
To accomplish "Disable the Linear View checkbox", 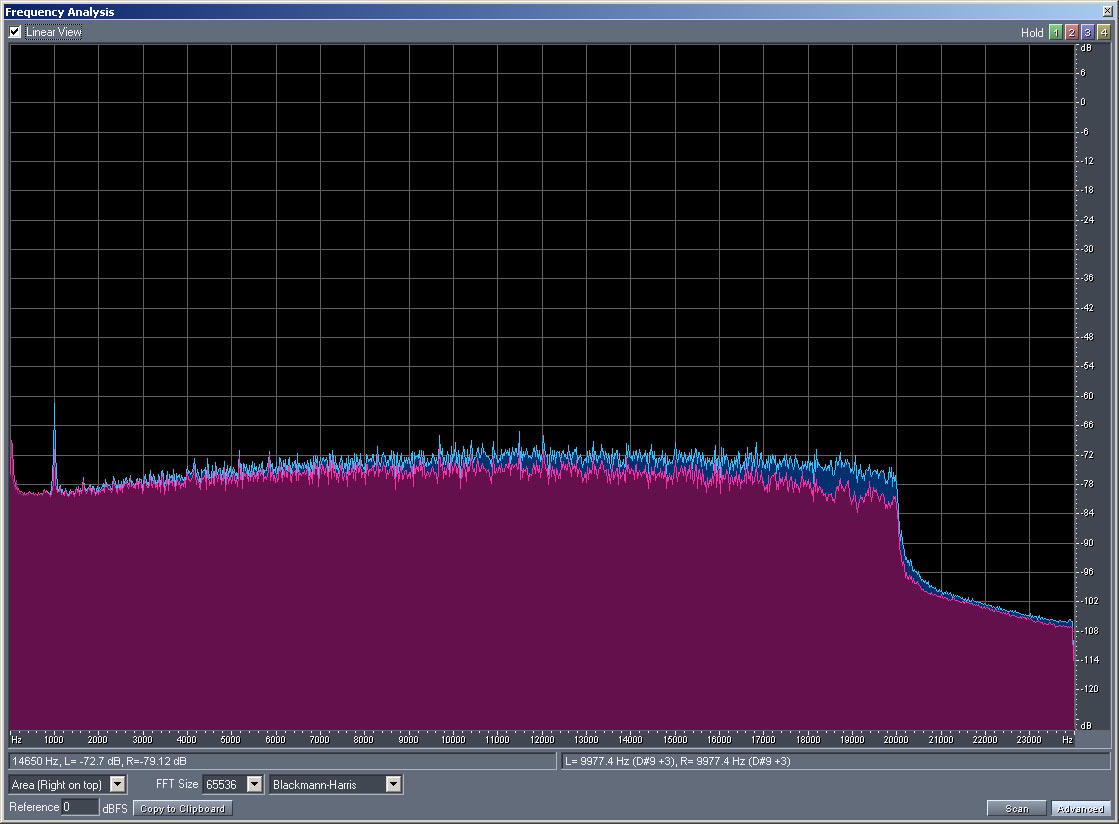I will tap(15, 32).
